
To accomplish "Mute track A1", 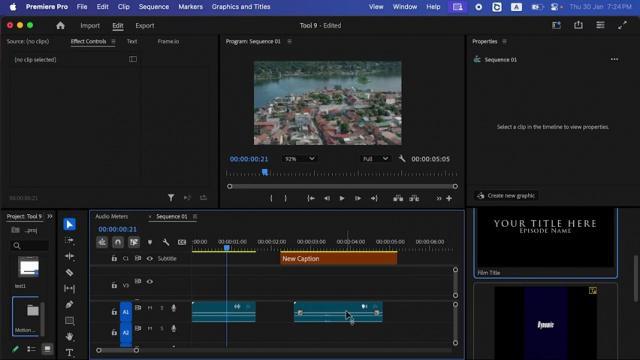I will tap(150, 308).
